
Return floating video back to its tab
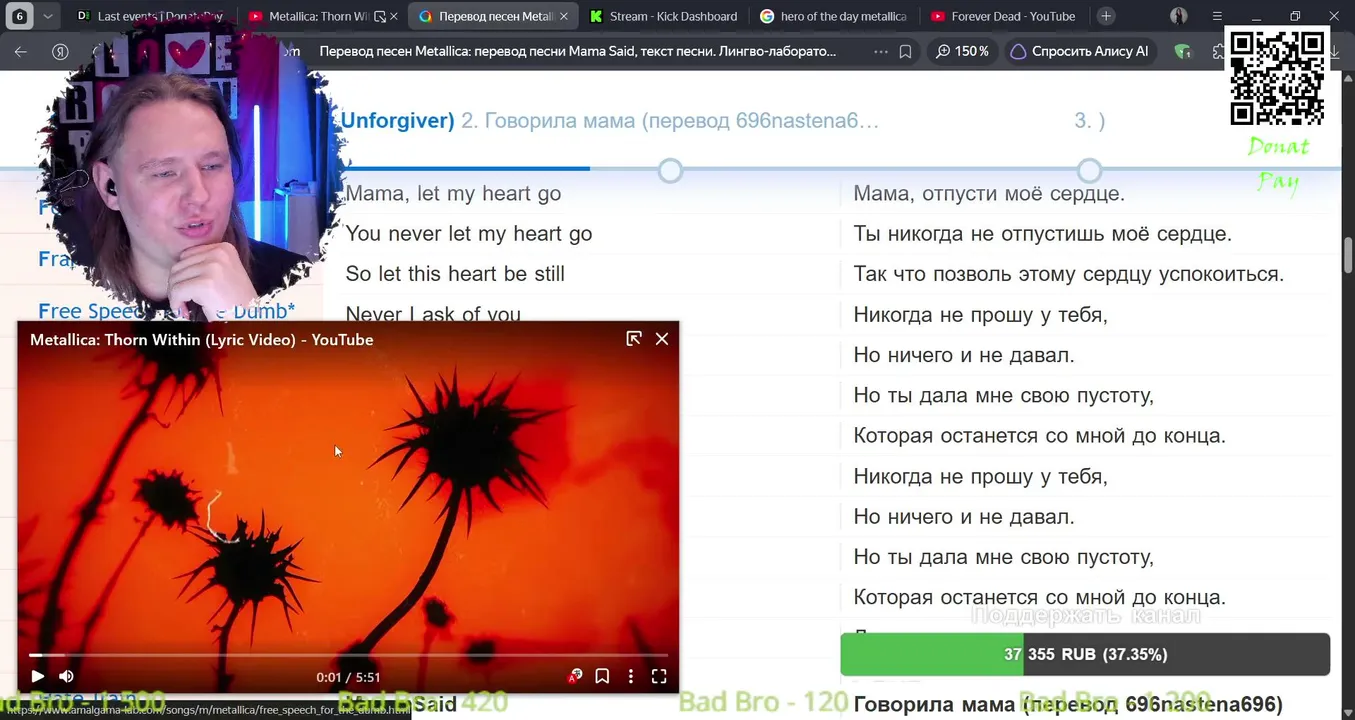pos(634,339)
